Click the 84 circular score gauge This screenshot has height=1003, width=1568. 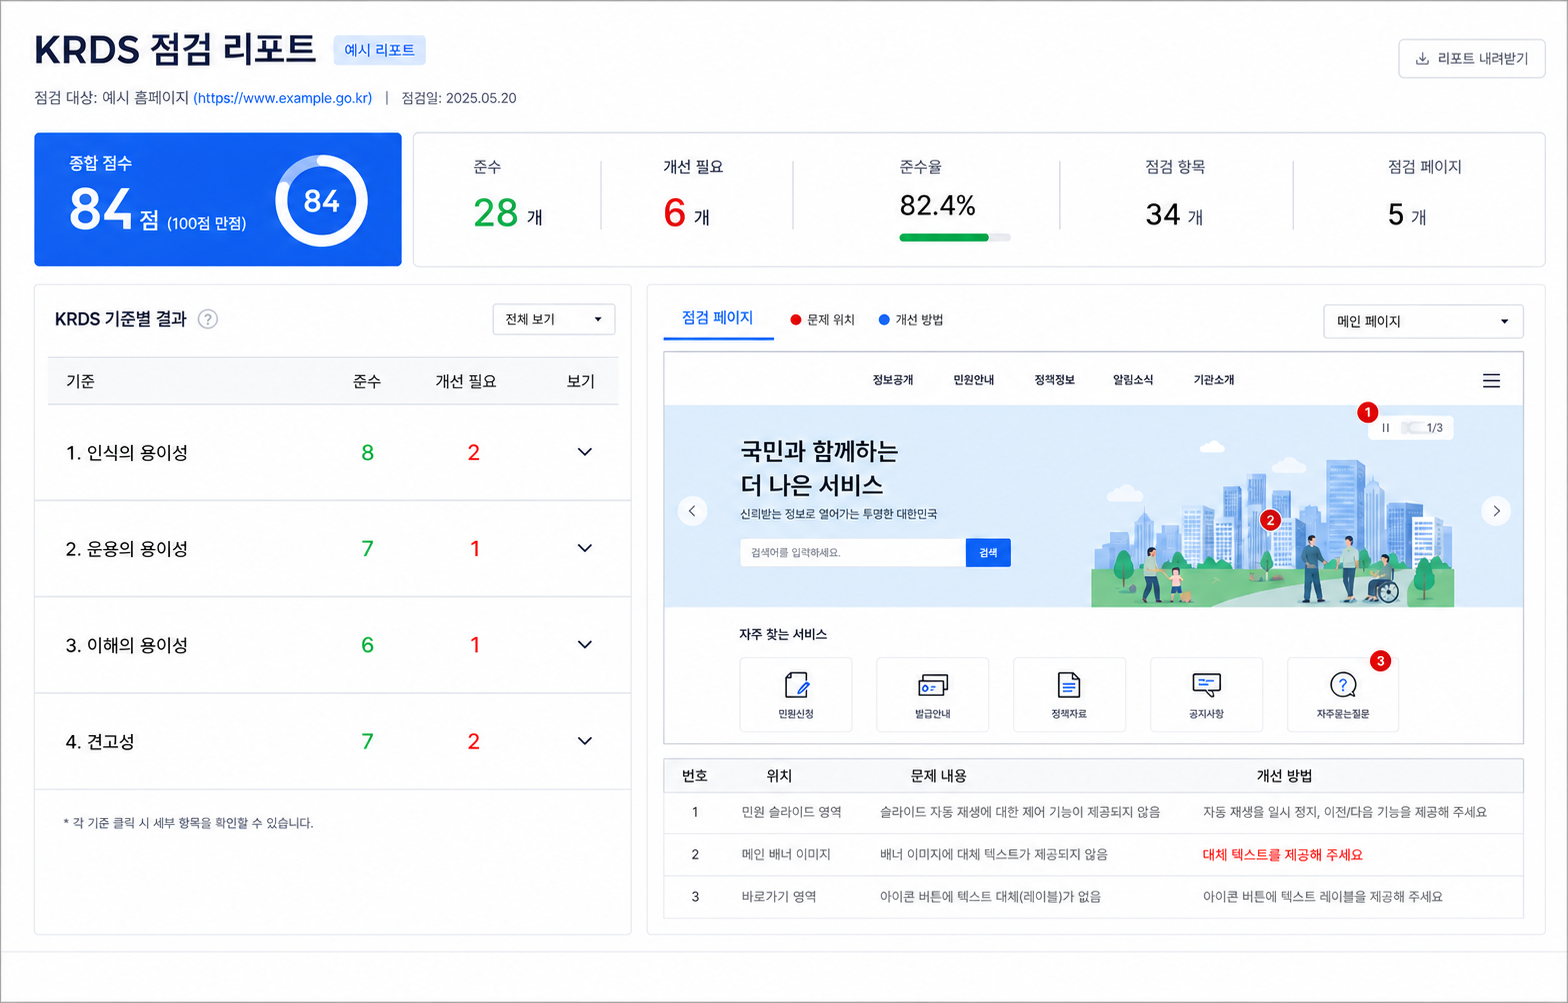[321, 201]
